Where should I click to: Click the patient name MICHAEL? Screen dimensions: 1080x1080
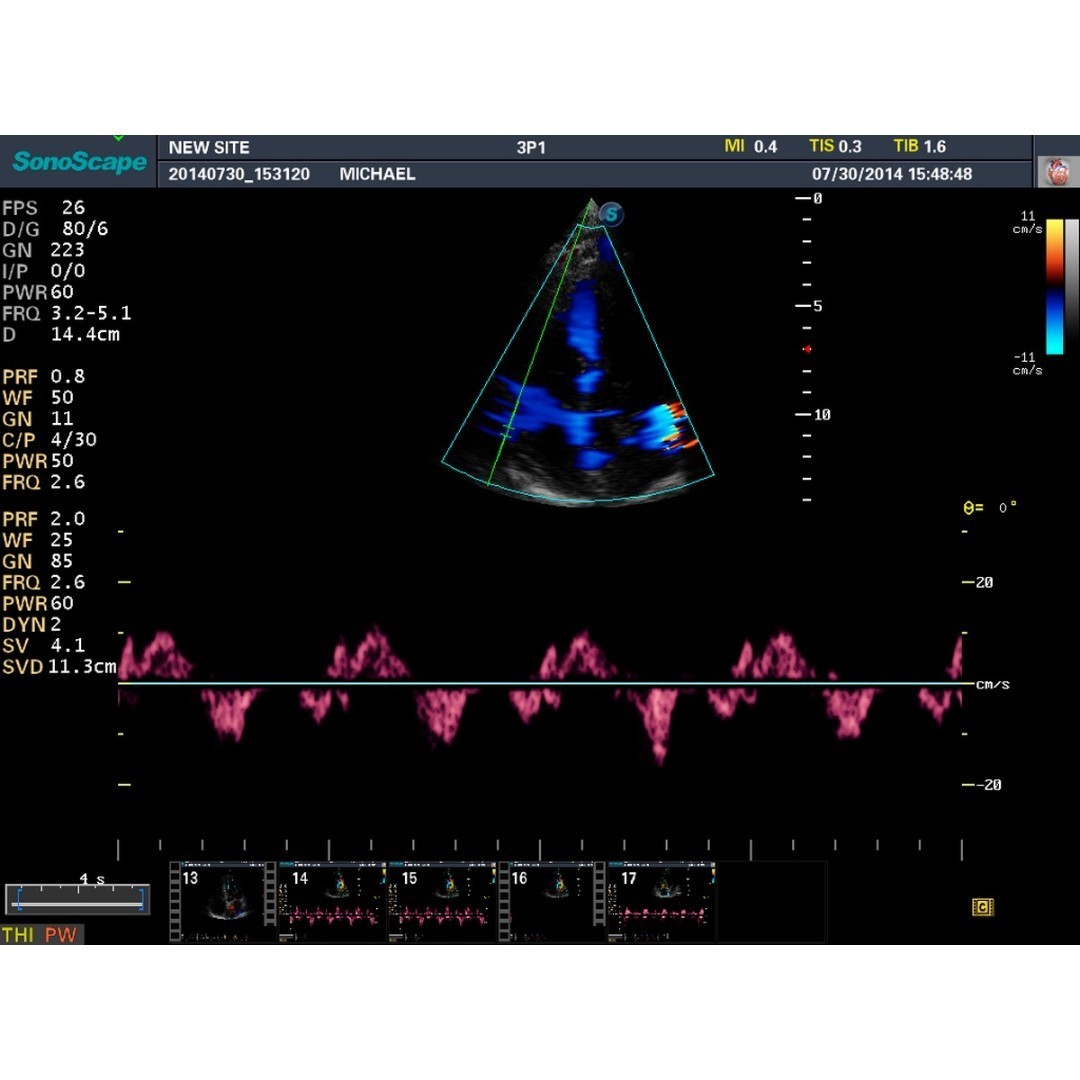(x=377, y=174)
